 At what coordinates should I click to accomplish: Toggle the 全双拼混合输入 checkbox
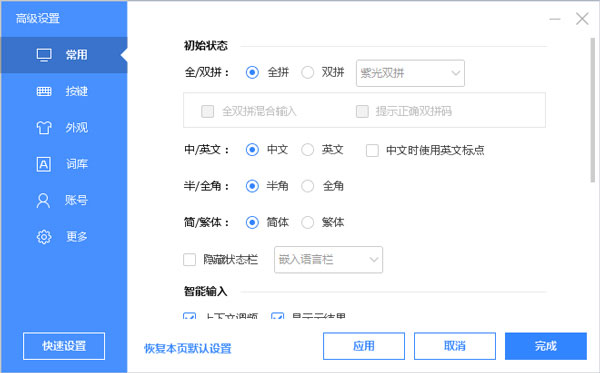click(x=207, y=111)
